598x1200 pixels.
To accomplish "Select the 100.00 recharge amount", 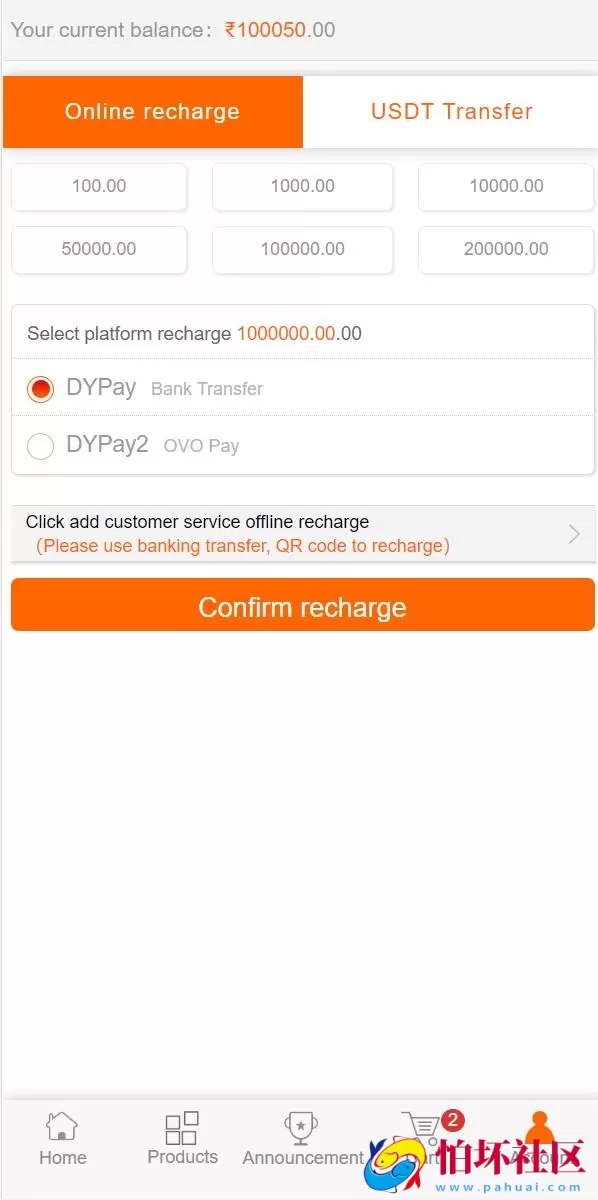I will (99, 187).
